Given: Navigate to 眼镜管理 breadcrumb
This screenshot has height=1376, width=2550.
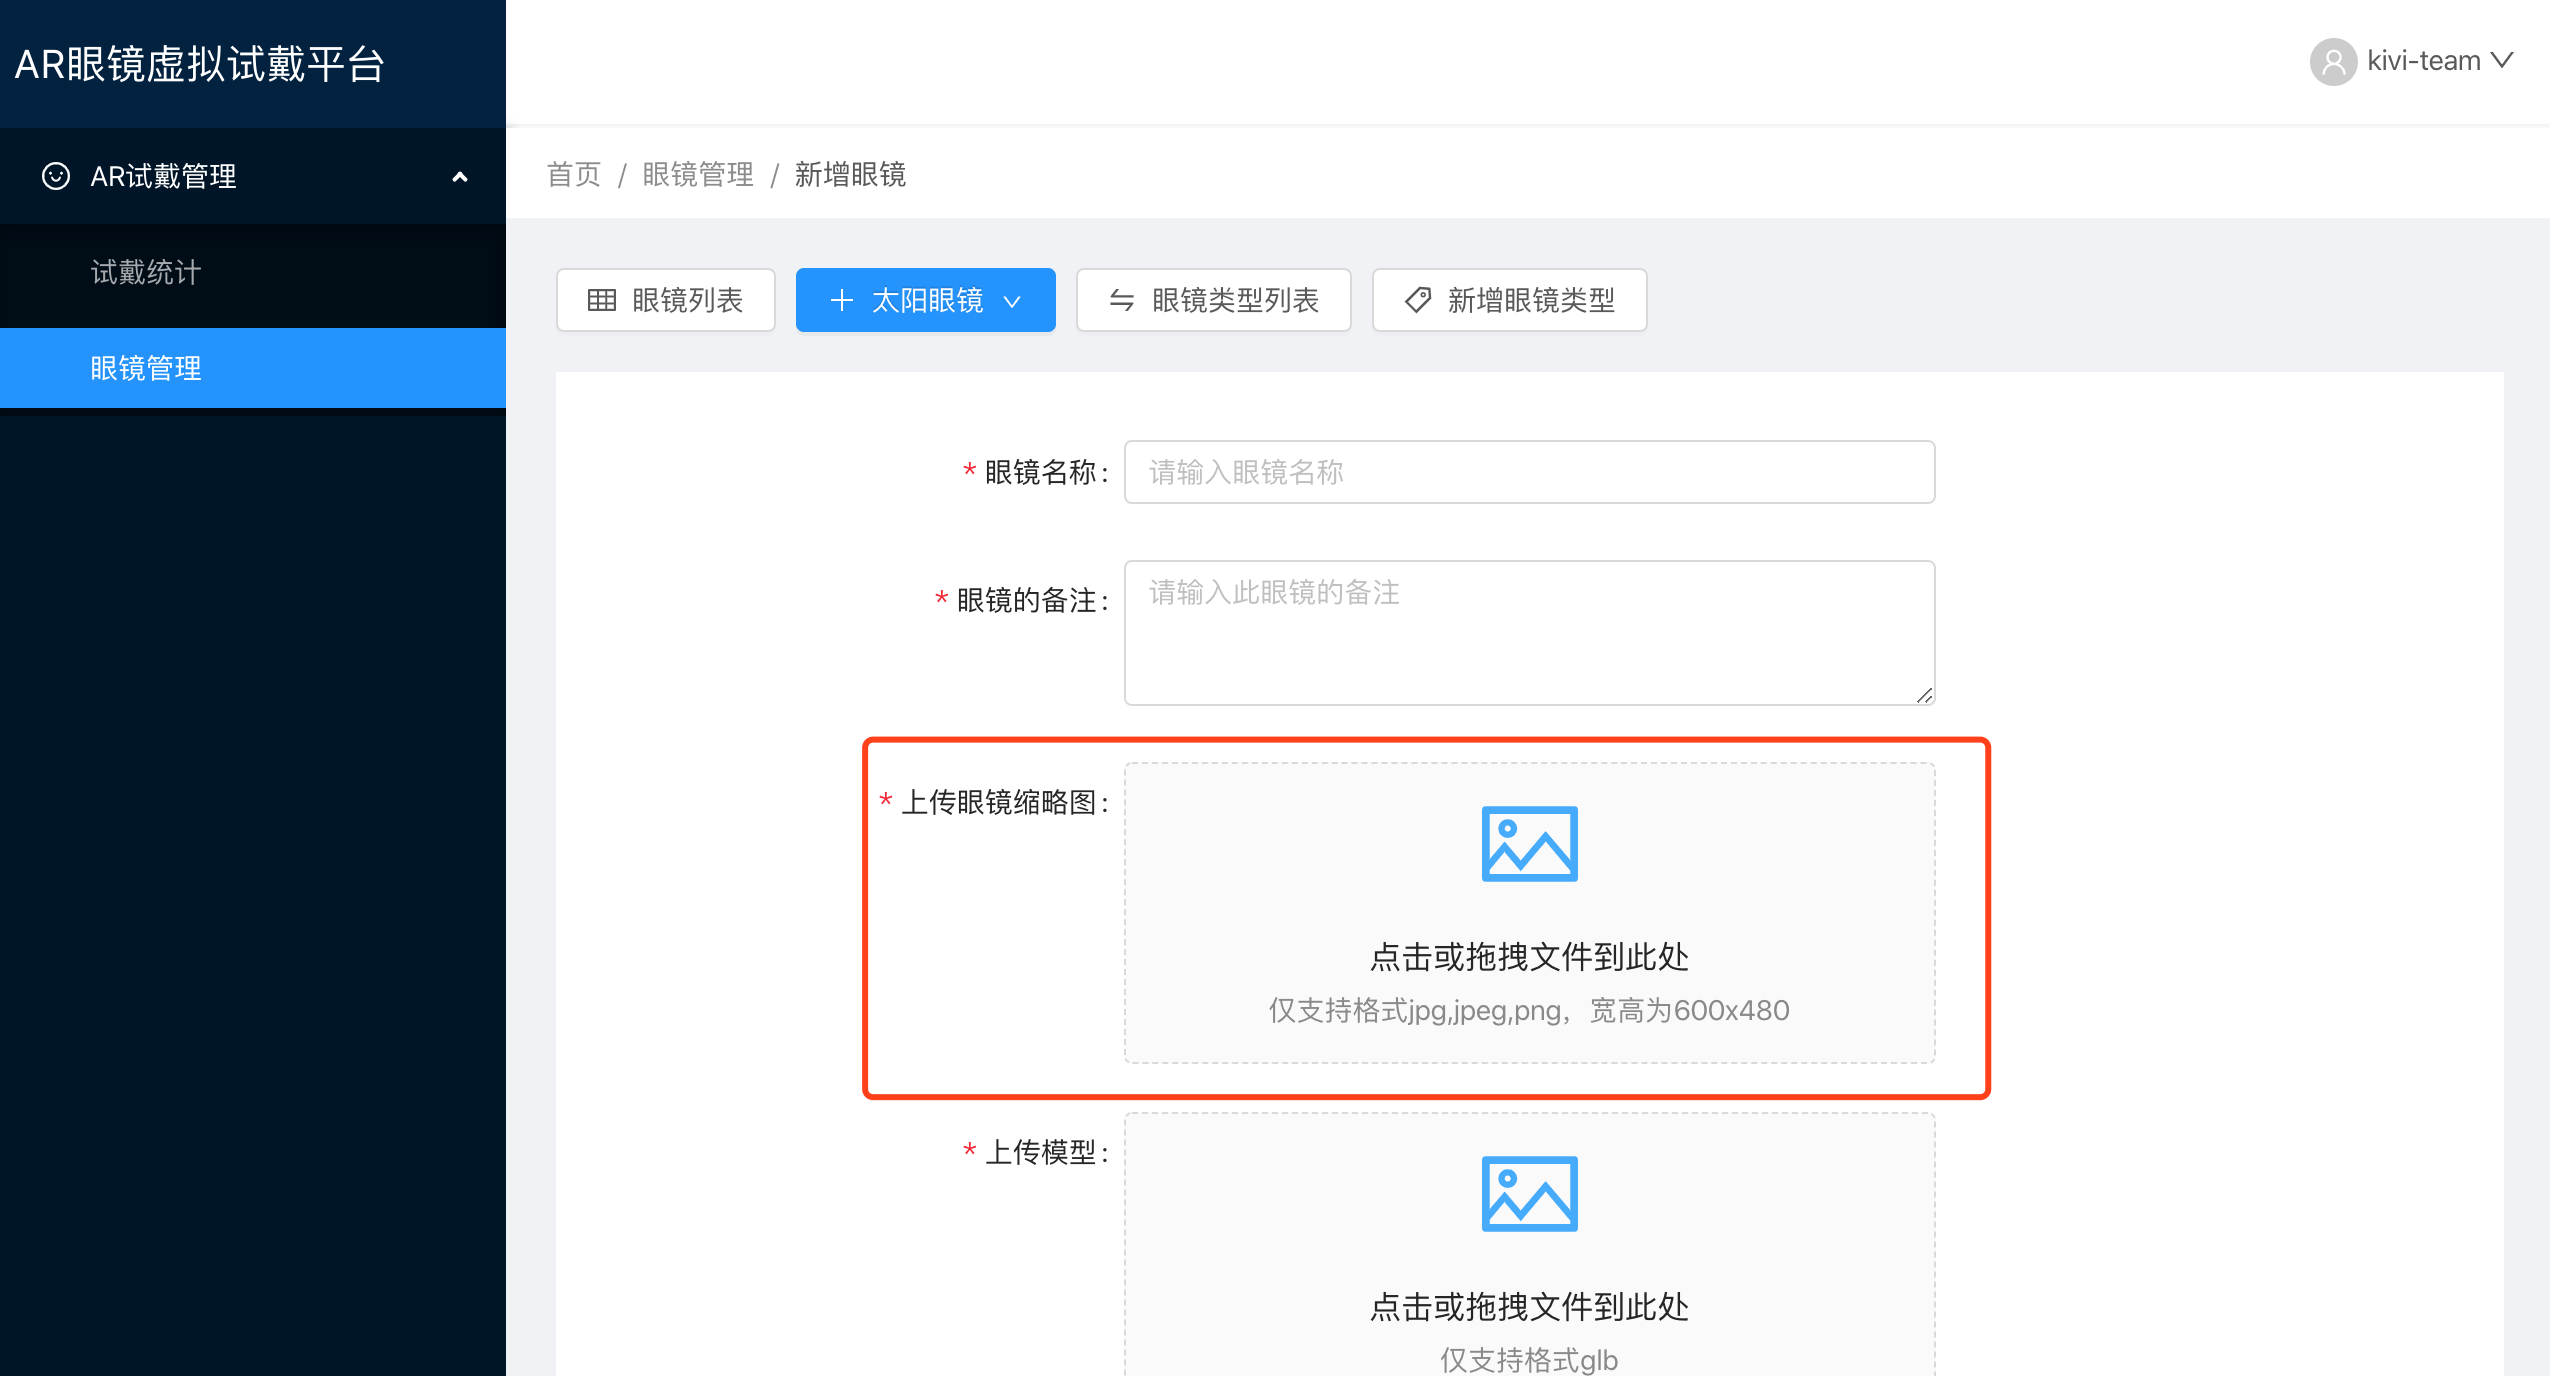Looking at the screenshot, I should click(698, 175).
